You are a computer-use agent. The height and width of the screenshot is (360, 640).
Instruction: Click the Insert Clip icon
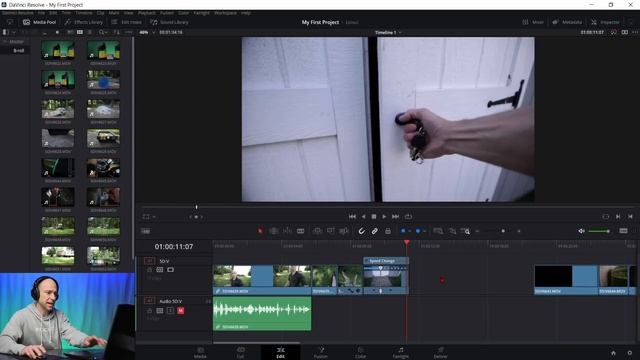click(317, 231)
